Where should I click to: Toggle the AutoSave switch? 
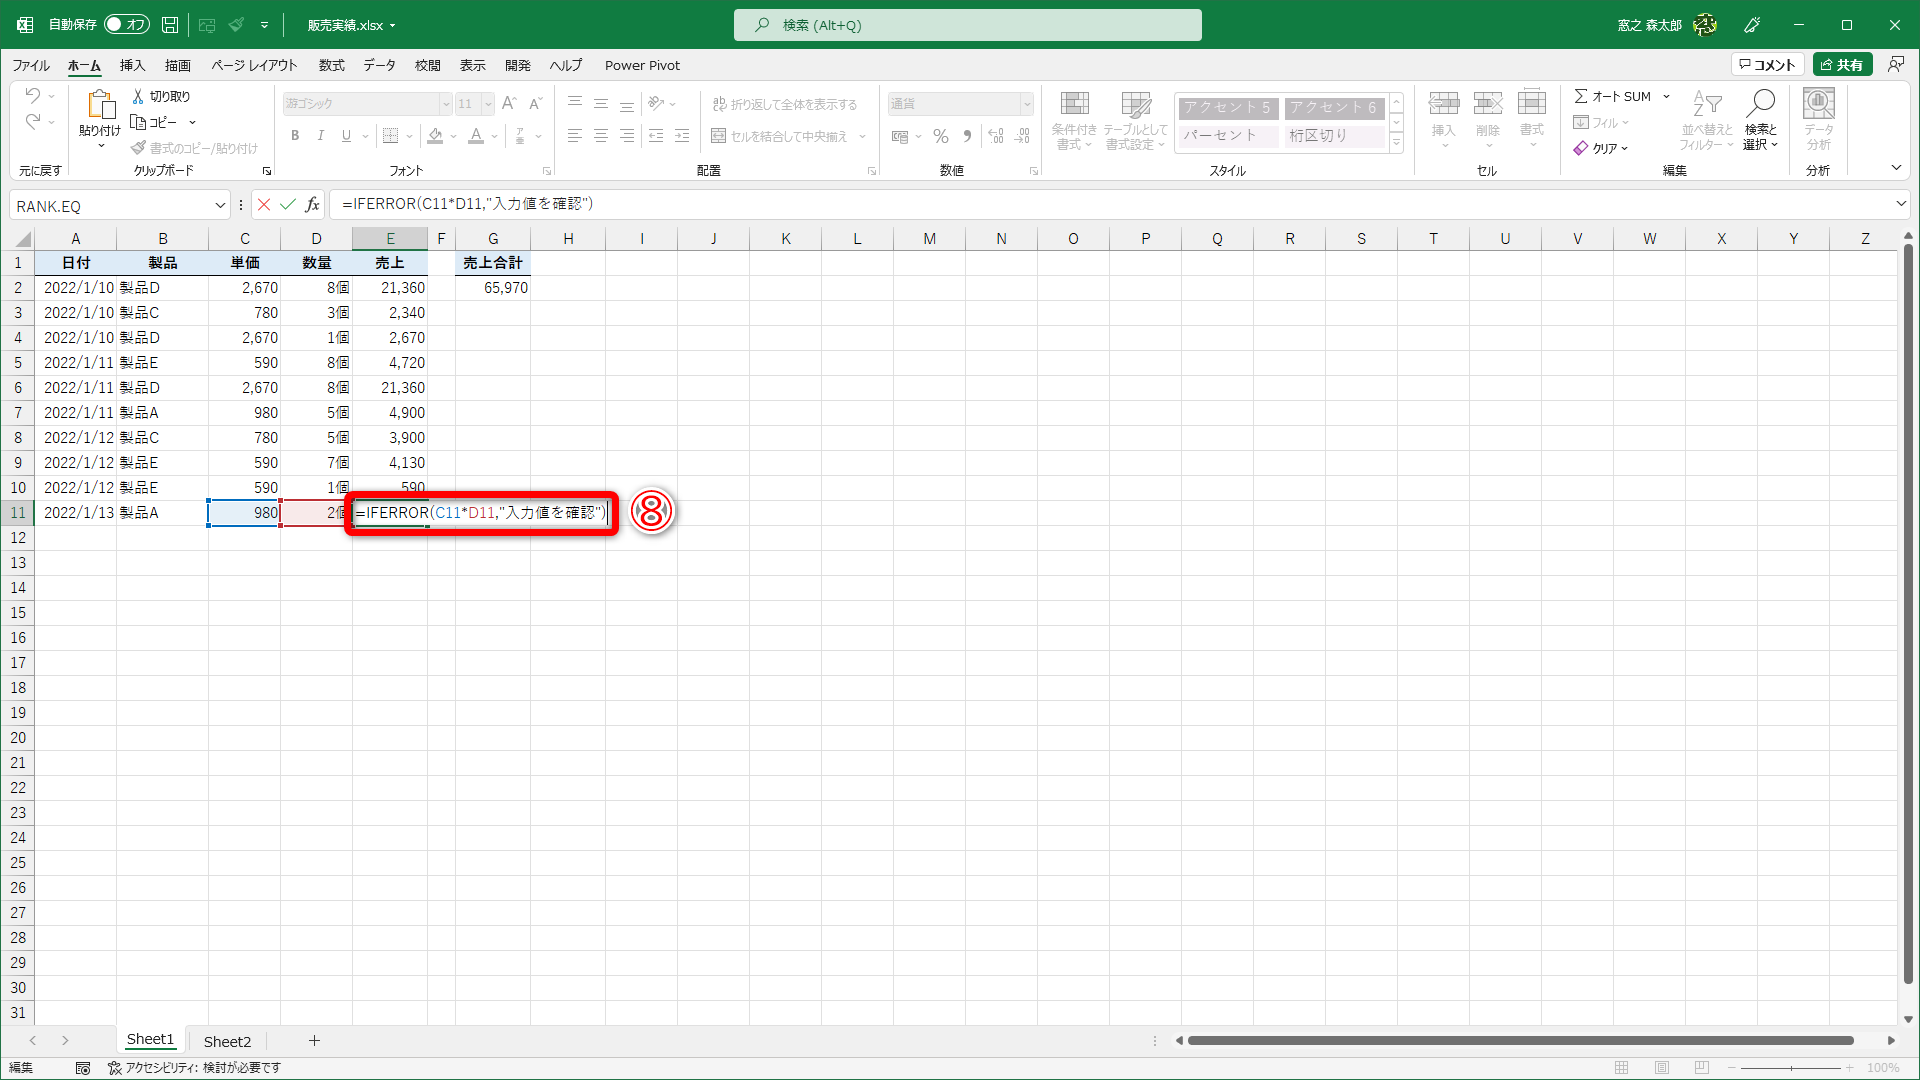click(x=126, y=25)
